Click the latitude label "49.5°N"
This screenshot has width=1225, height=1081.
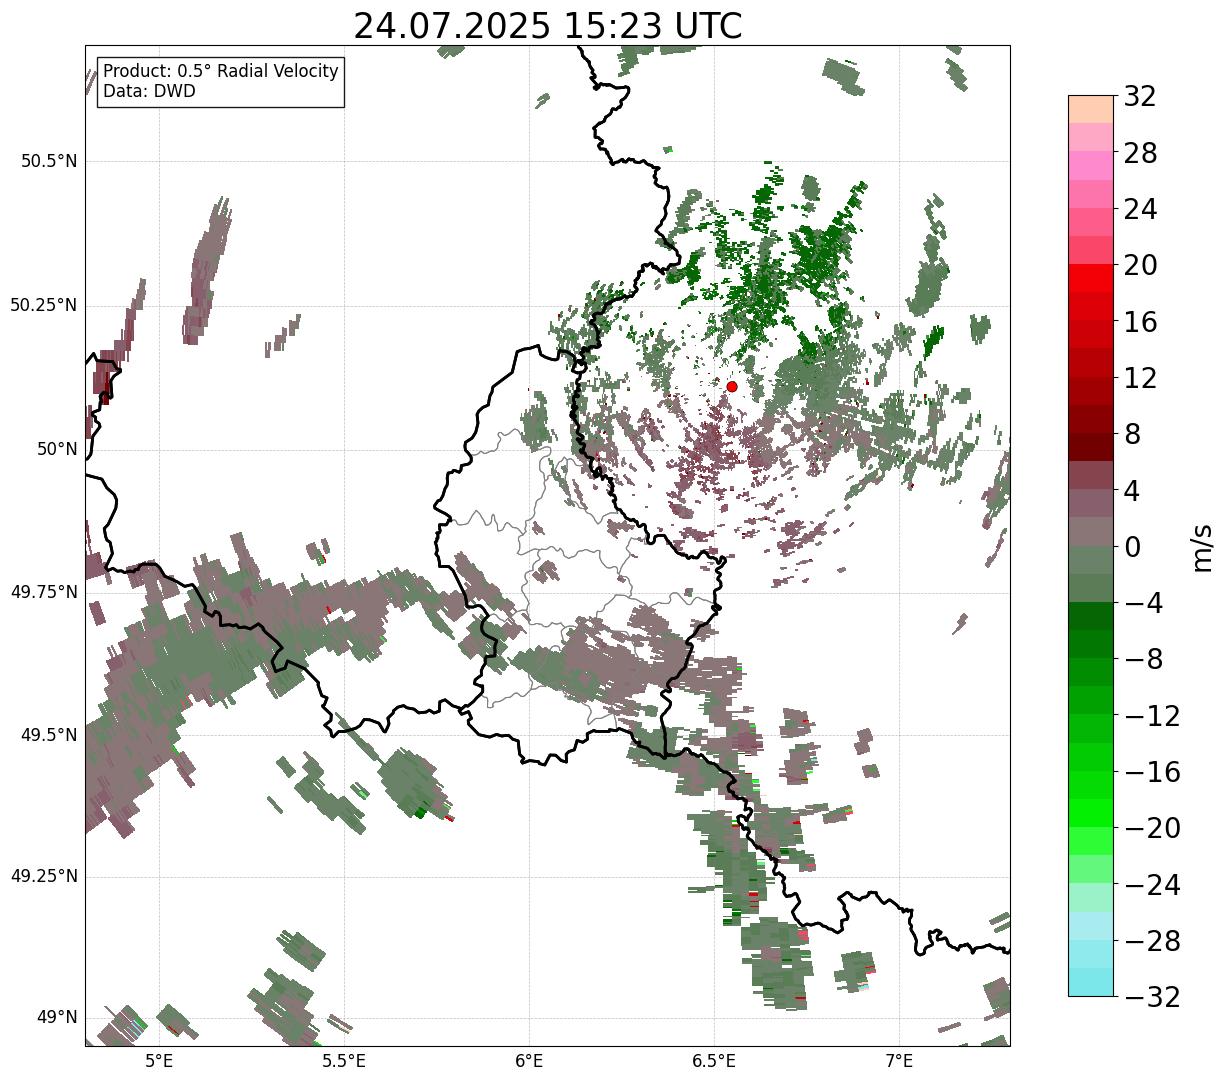pyautogui.click(x=49, y=735)
